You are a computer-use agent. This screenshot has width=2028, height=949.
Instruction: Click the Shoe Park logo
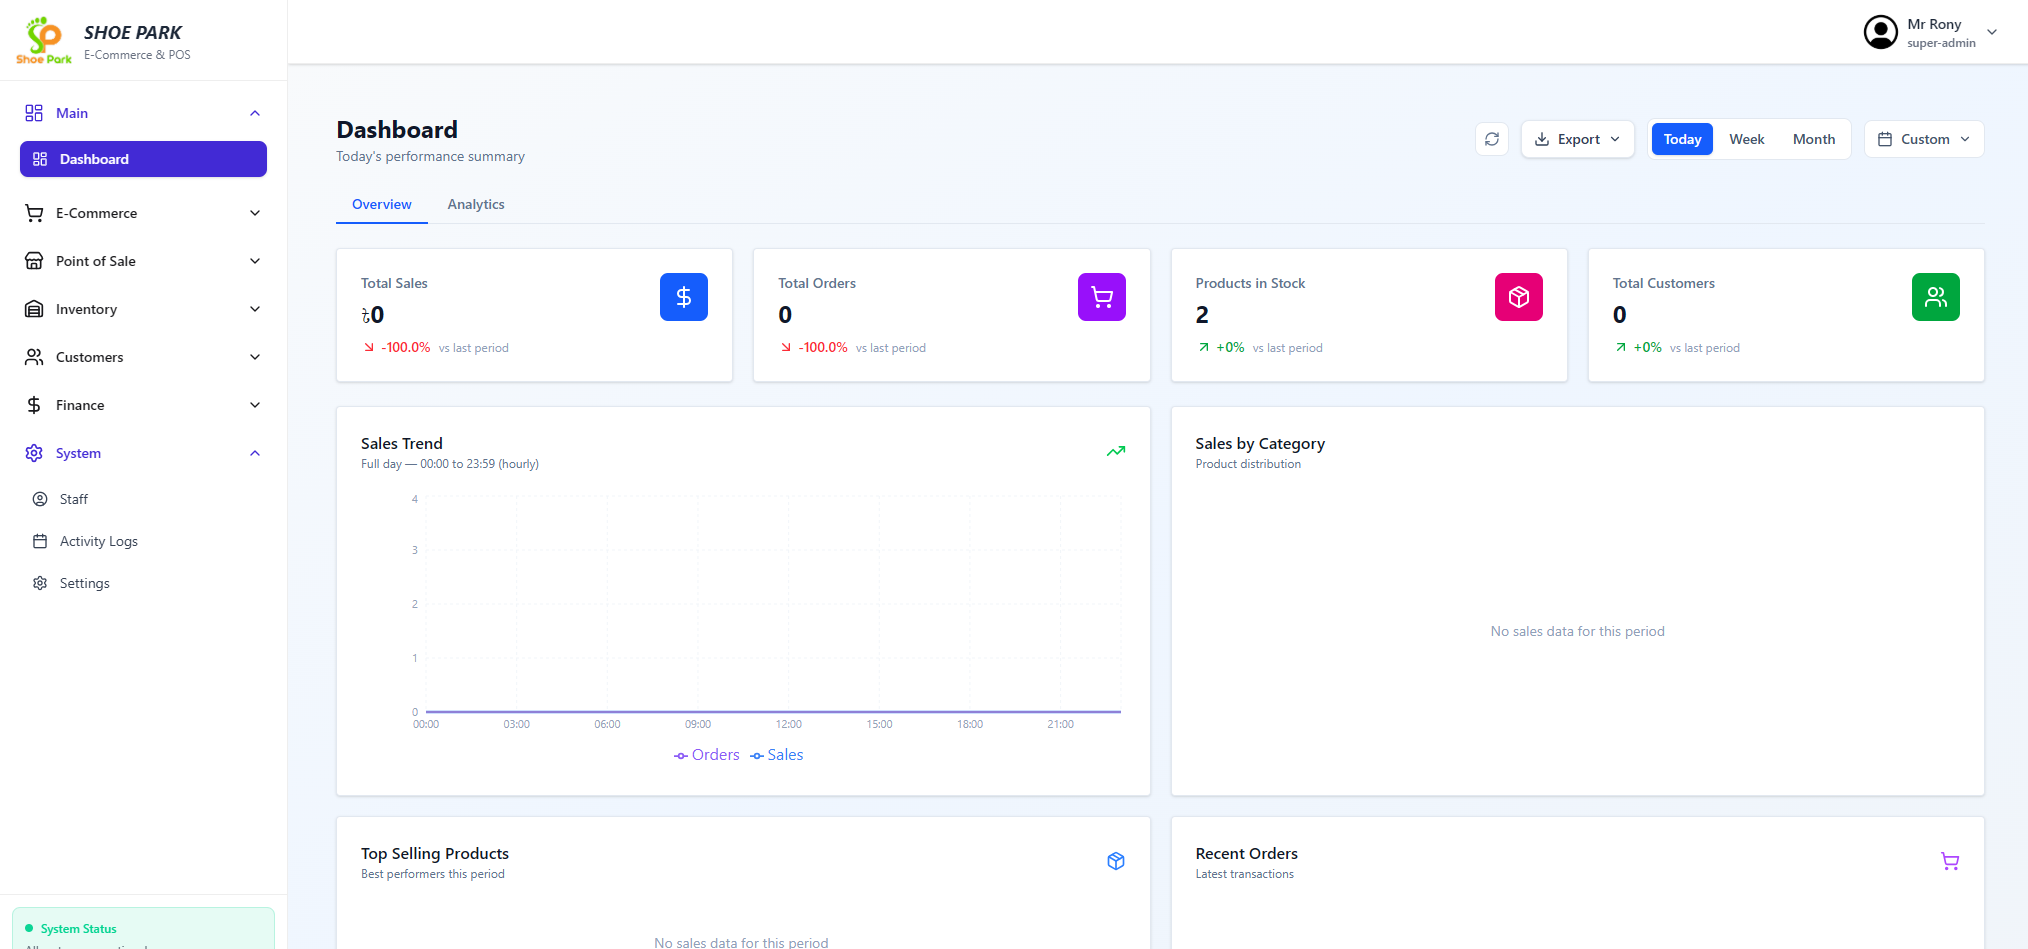[x=44, y=40]
